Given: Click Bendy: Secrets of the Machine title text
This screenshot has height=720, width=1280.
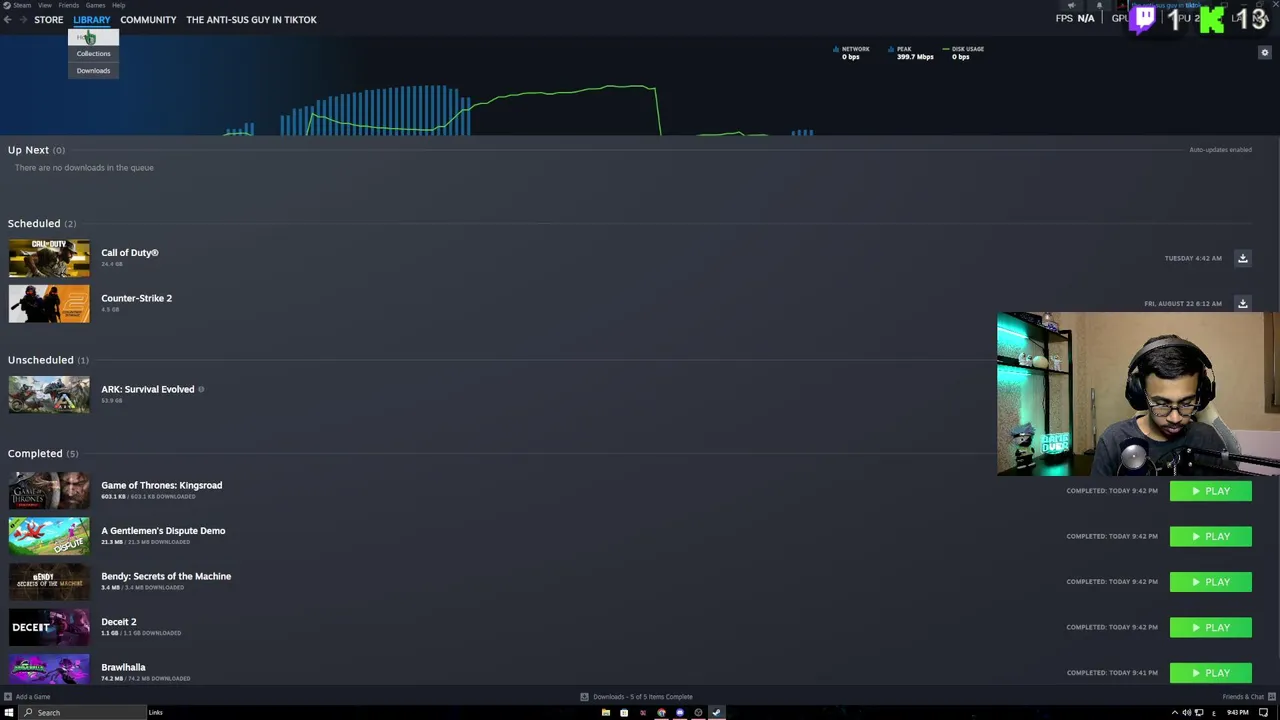Looking at the screenshot, I should [166, 576].
